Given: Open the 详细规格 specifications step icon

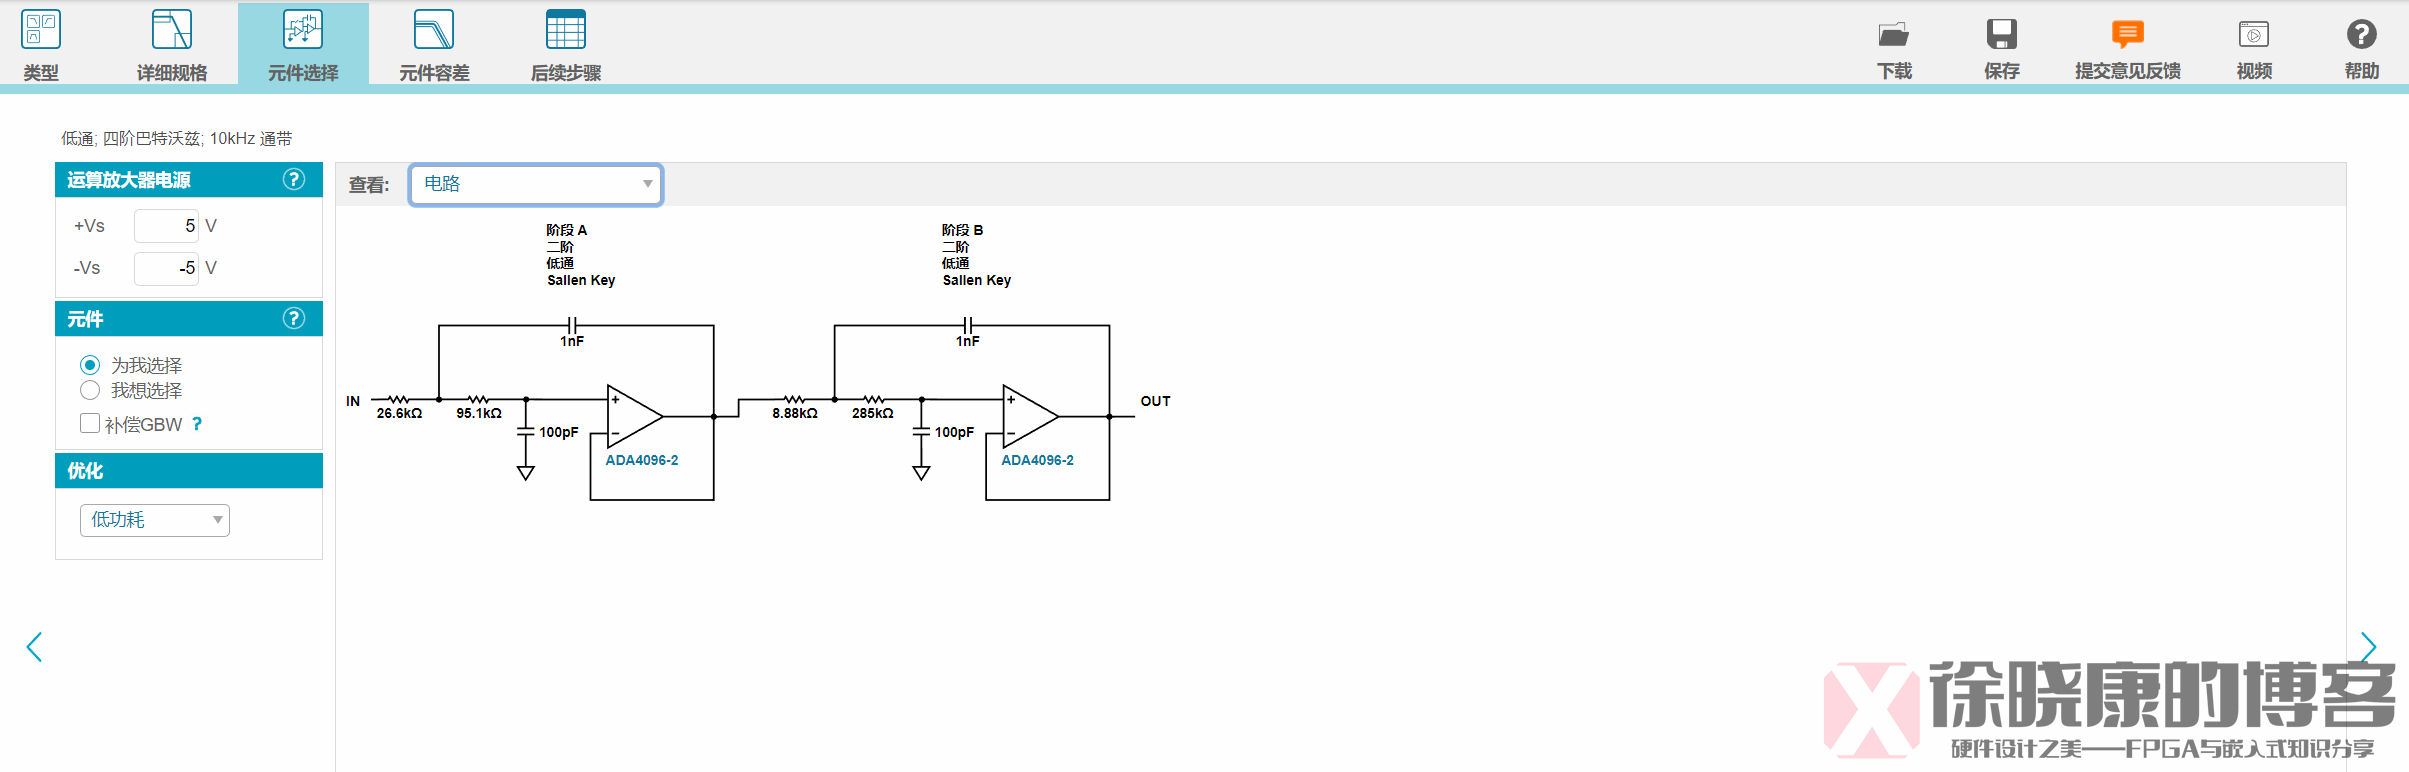Looking at the screenshot, I should coord(171,30).
